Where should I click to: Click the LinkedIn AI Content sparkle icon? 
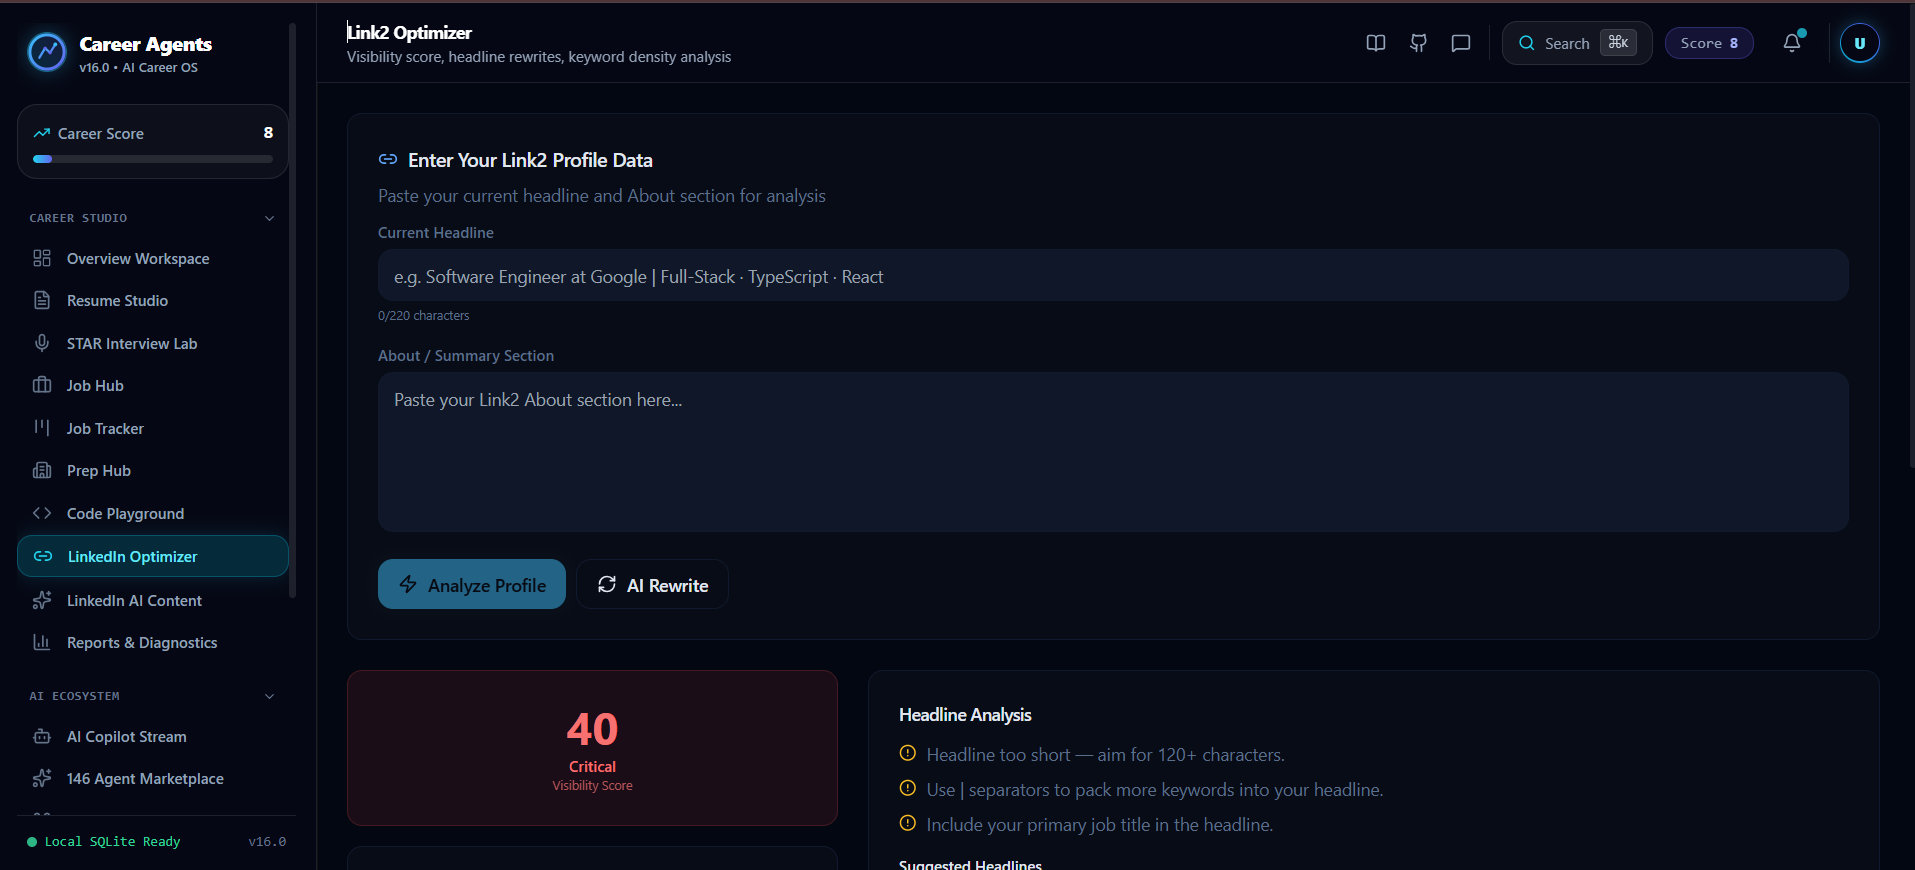tap(42, 600)
